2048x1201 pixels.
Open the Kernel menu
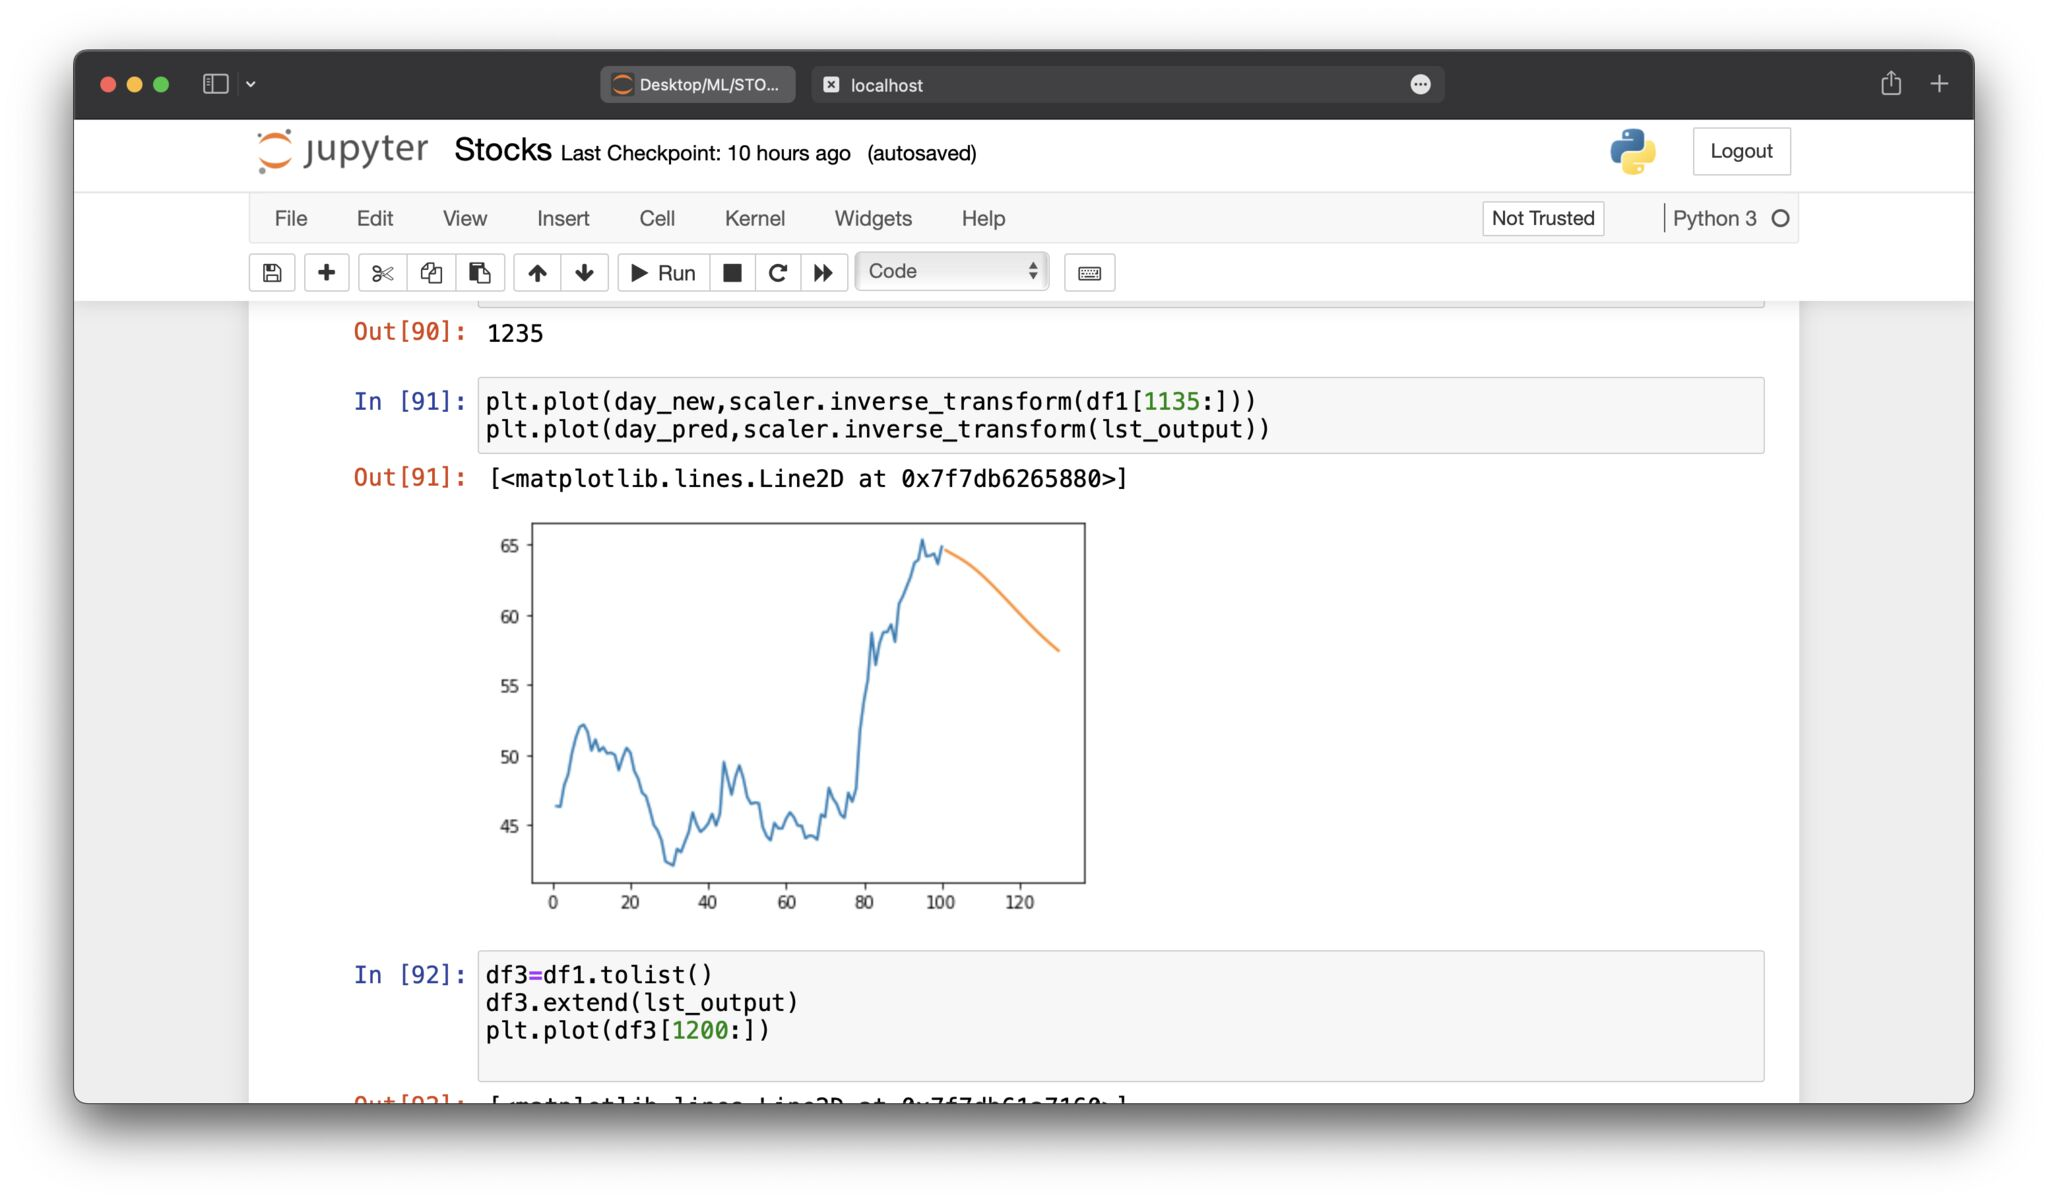pyautogui.click(x=755, y=218)
